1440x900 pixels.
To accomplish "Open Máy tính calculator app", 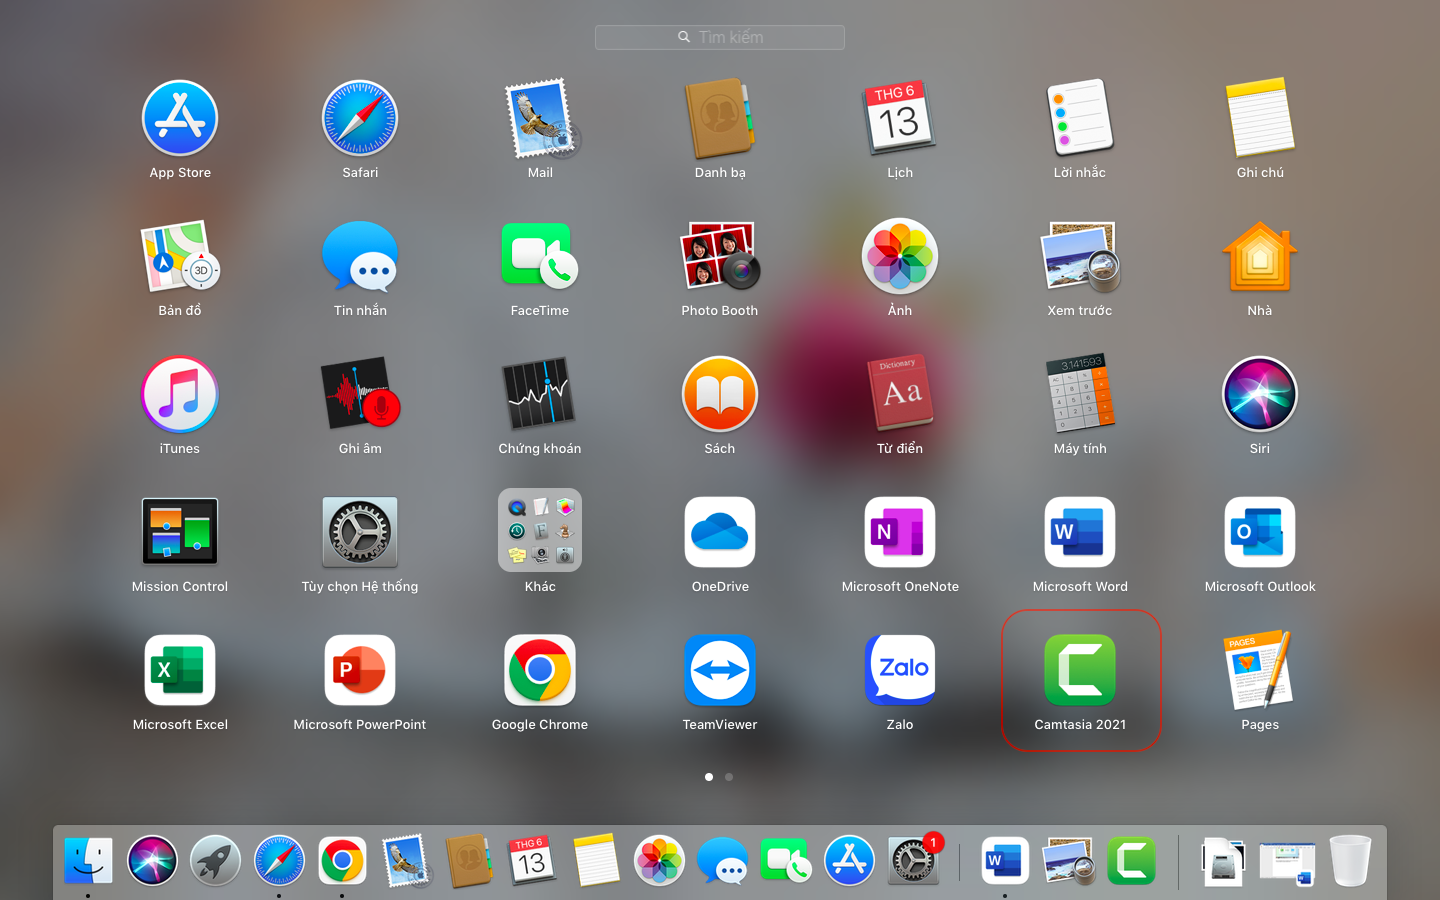I will [x=1080, y=394].
